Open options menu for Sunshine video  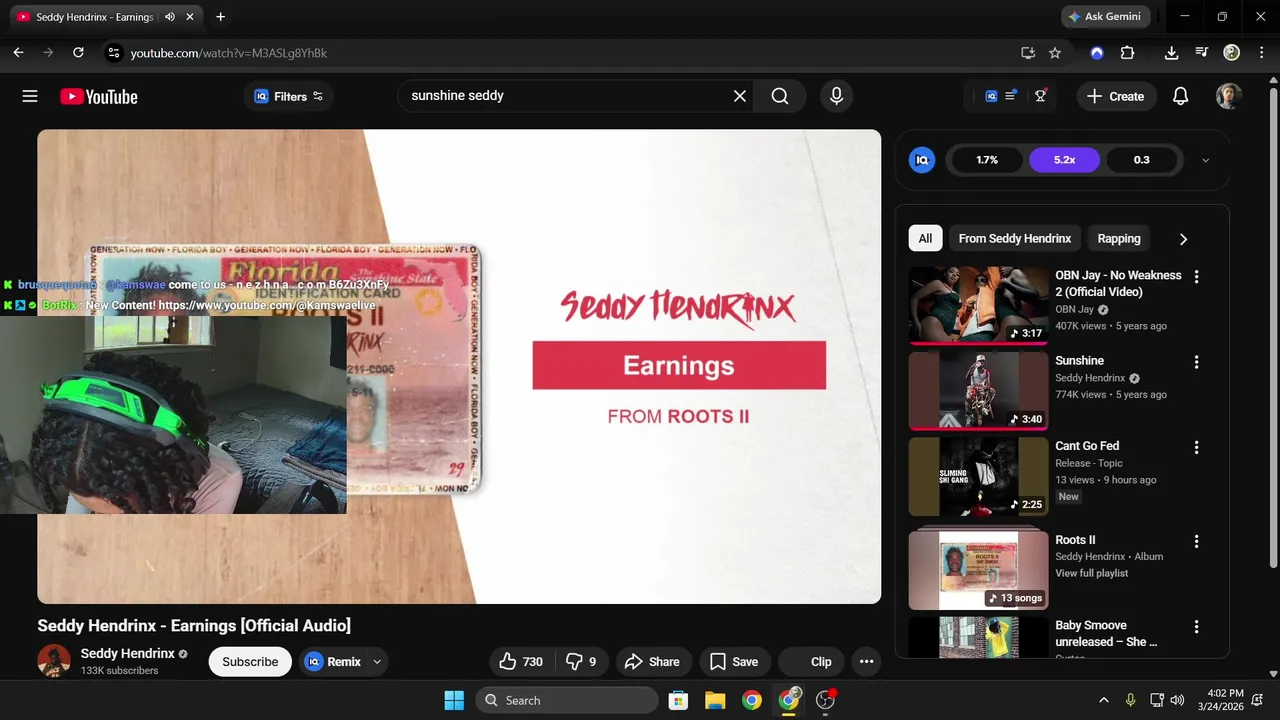click(1196, 362)
